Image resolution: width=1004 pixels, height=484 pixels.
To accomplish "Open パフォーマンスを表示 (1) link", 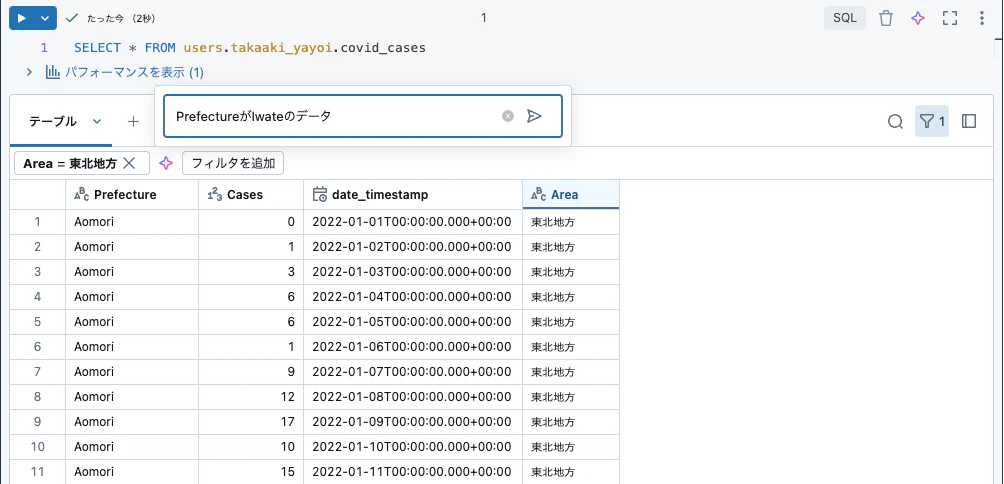I will (x=134, y=73).
